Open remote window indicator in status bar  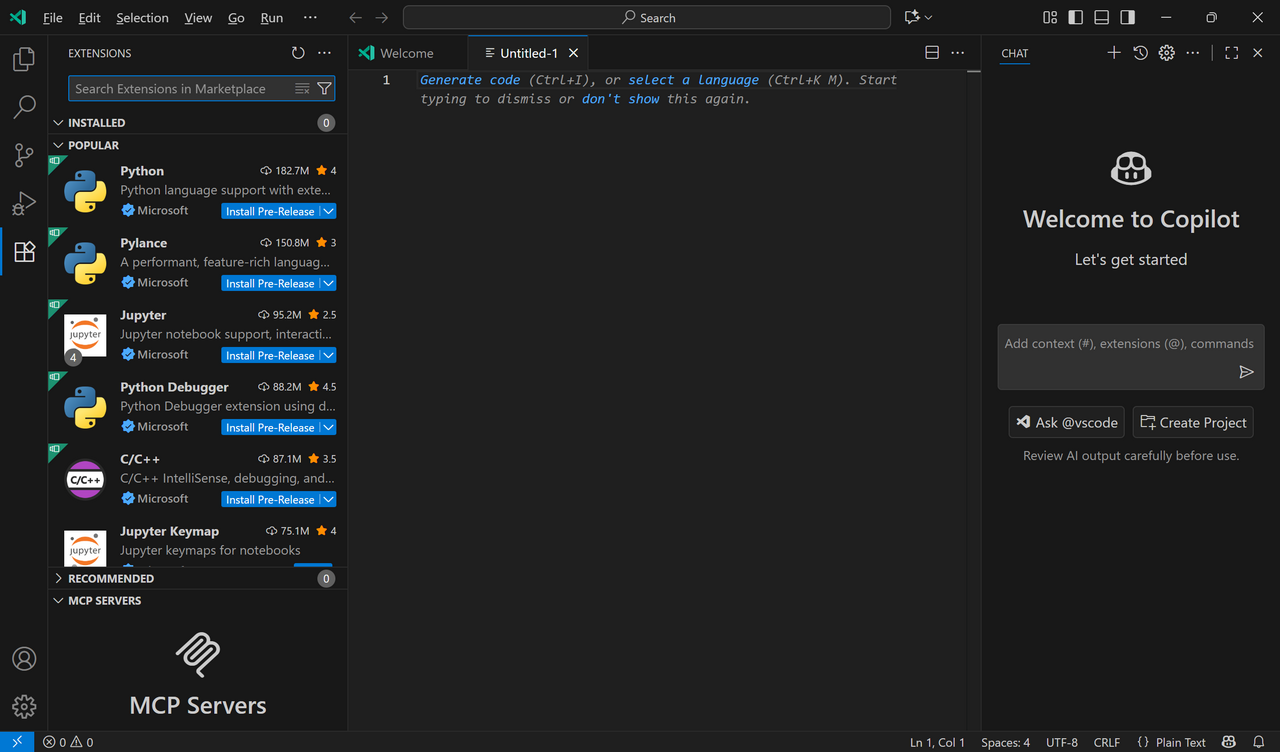pos(17,742)
